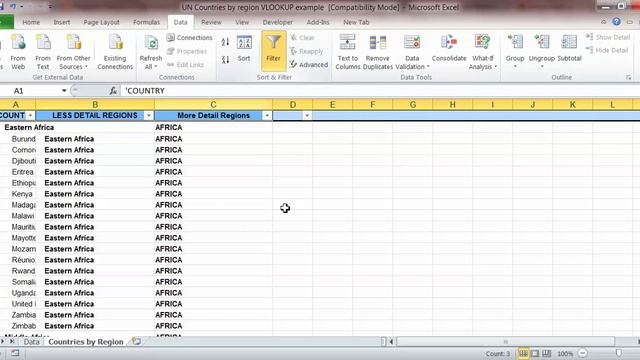
Task: Click the Connections button in ribbon
Action: coord(189,38)
